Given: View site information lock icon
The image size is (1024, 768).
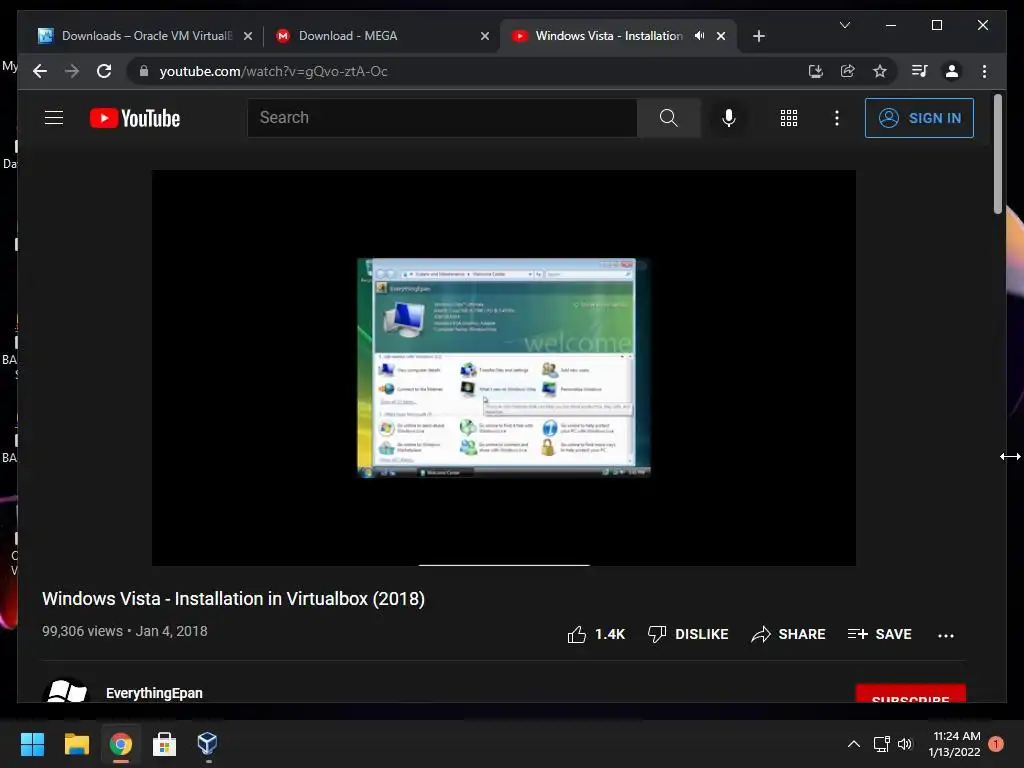Looking at the screenshot, I should [x=144, y=71].
